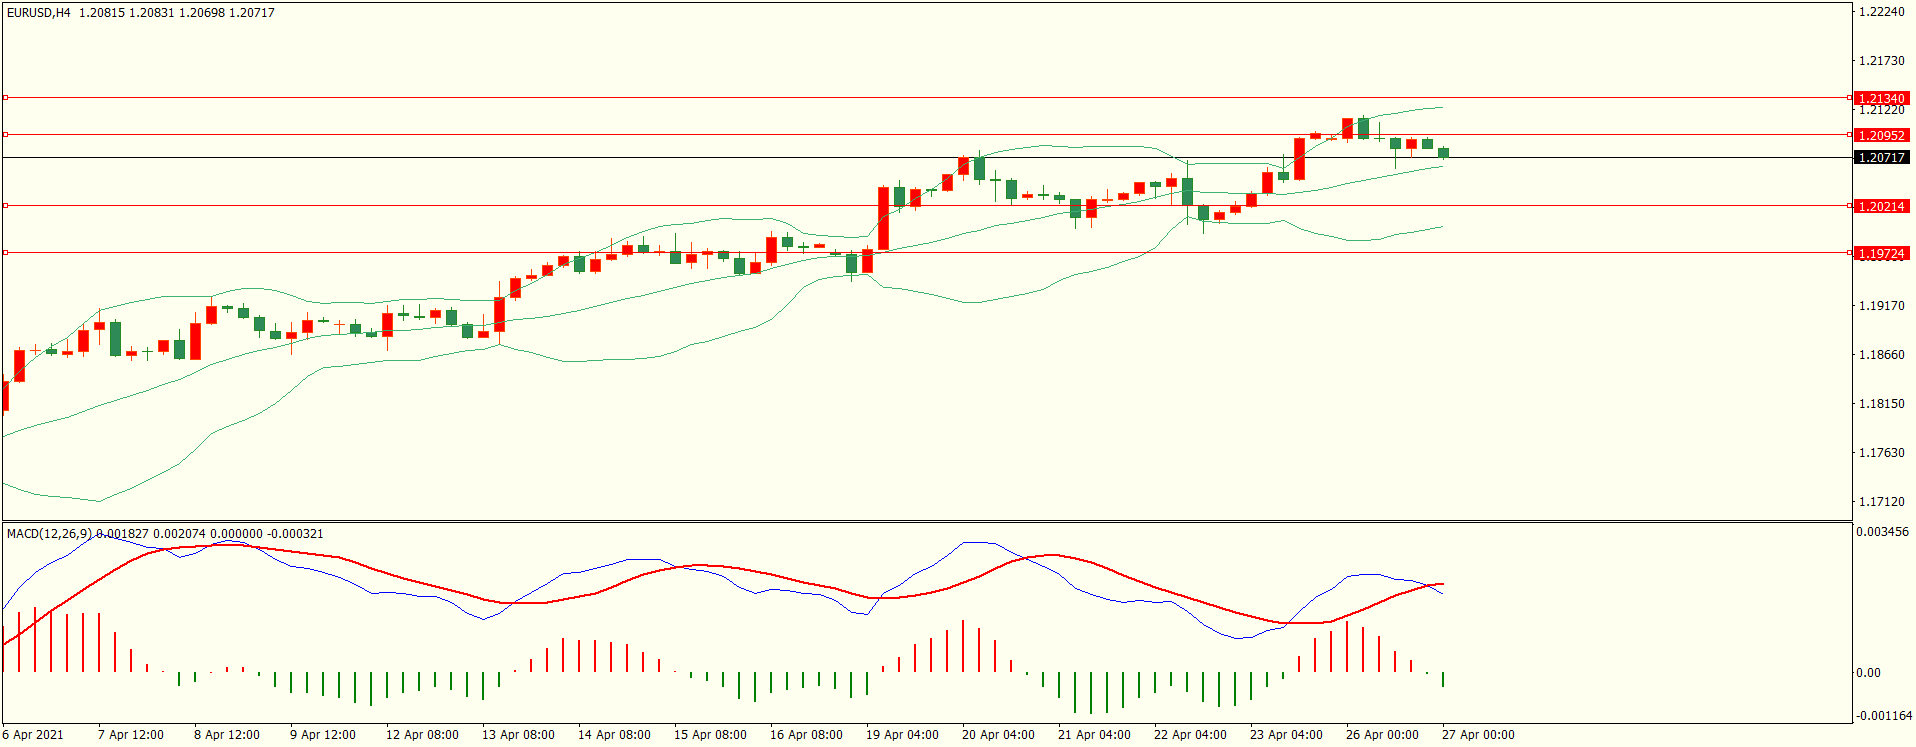Click the 13 Apr 08:00 time label

518,735
